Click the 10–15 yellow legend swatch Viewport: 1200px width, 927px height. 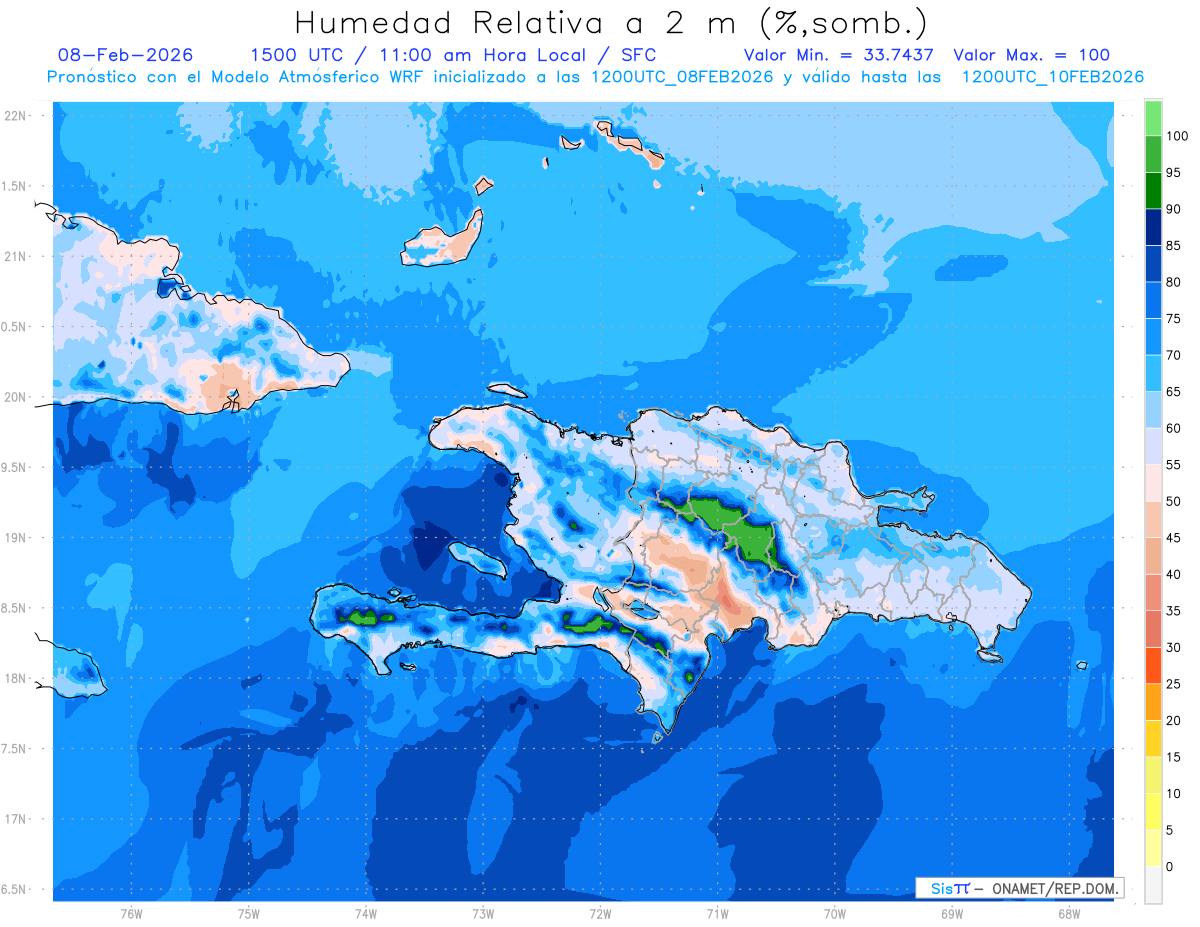[1153, 776]
